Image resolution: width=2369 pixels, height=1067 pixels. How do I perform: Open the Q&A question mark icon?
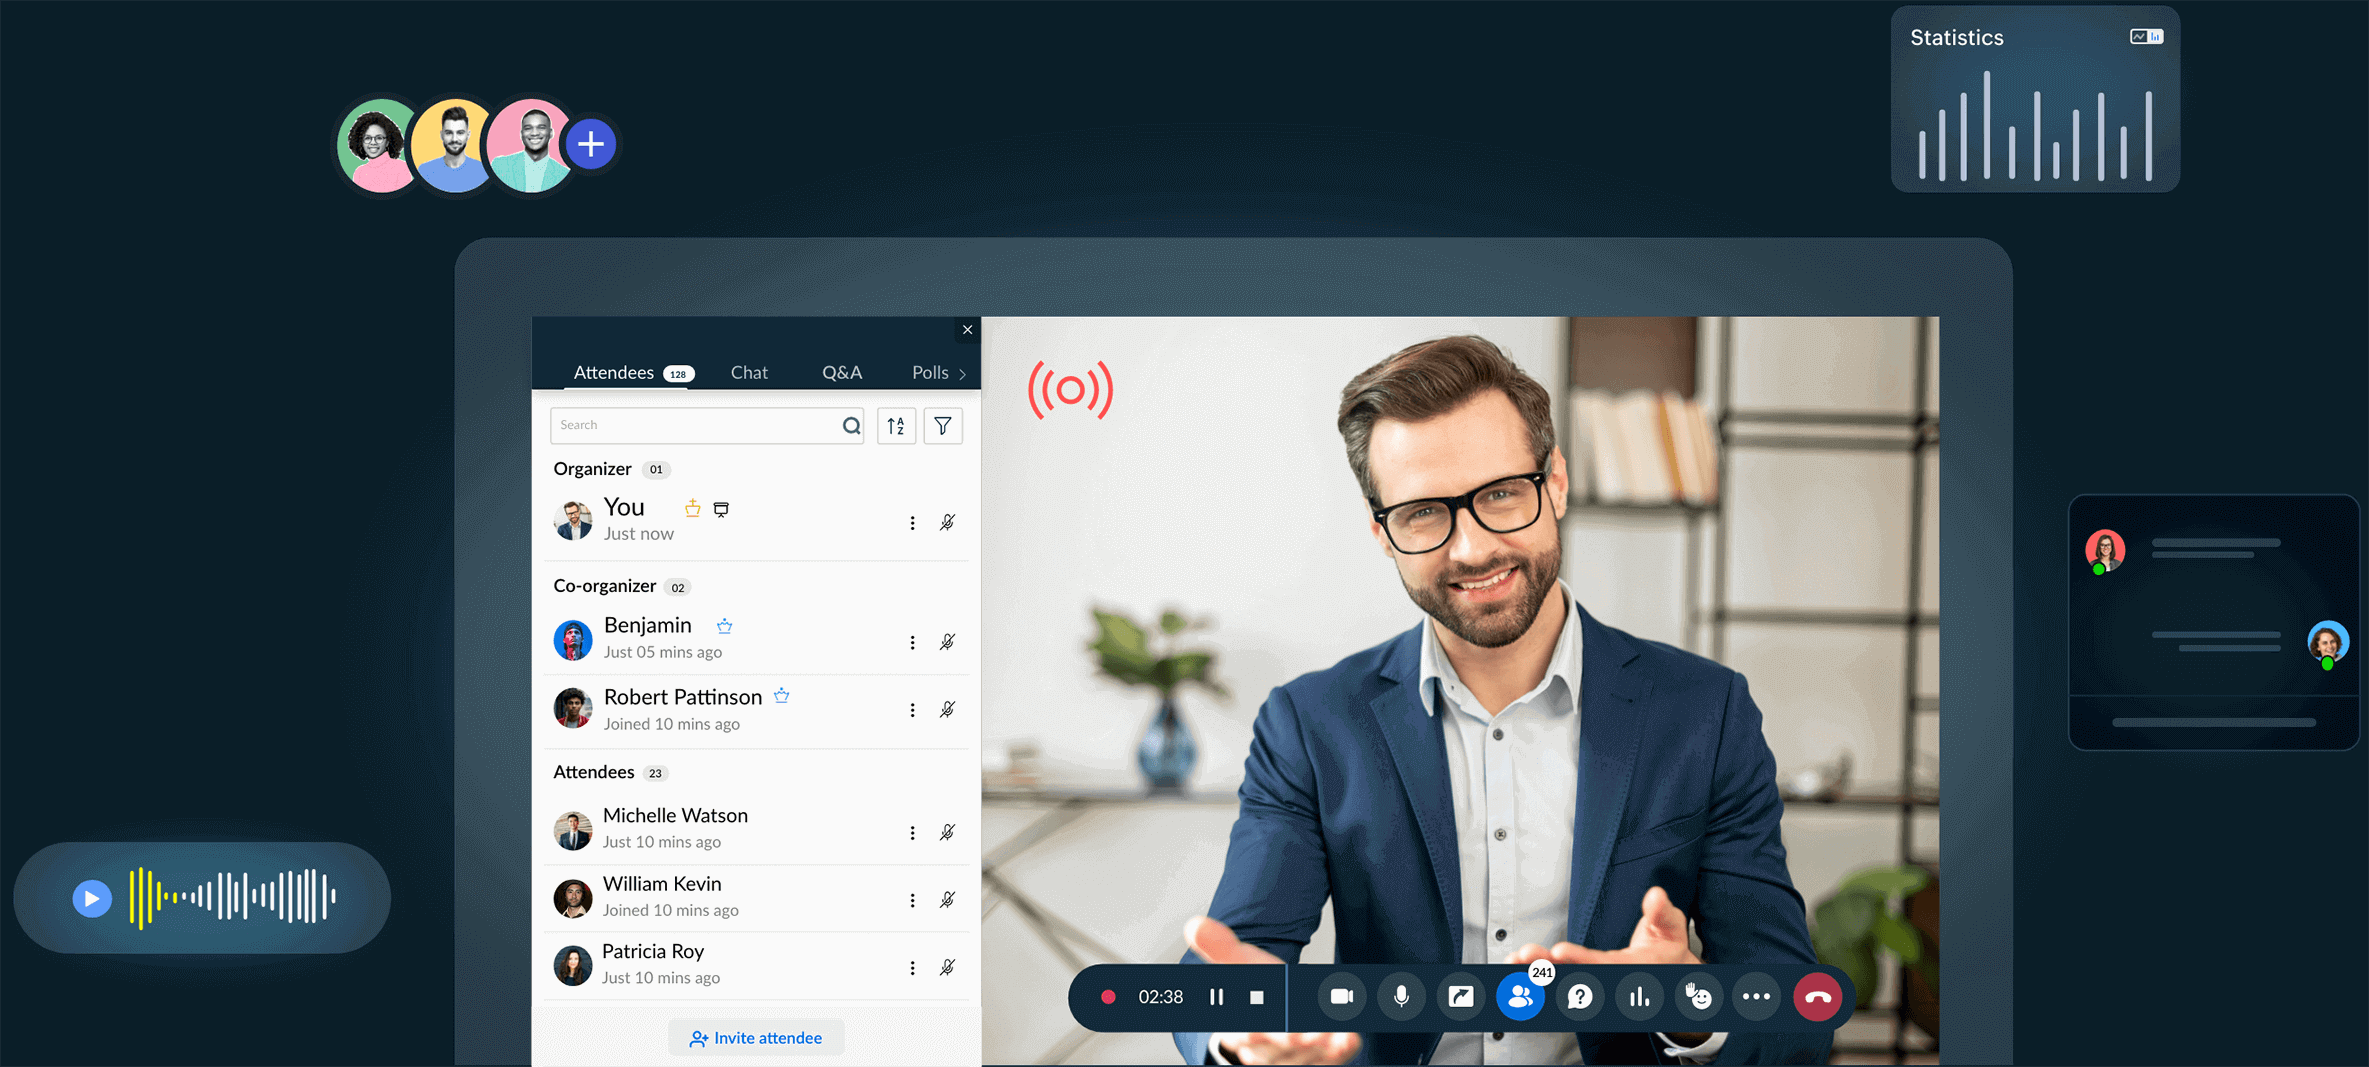point(1580,997)
